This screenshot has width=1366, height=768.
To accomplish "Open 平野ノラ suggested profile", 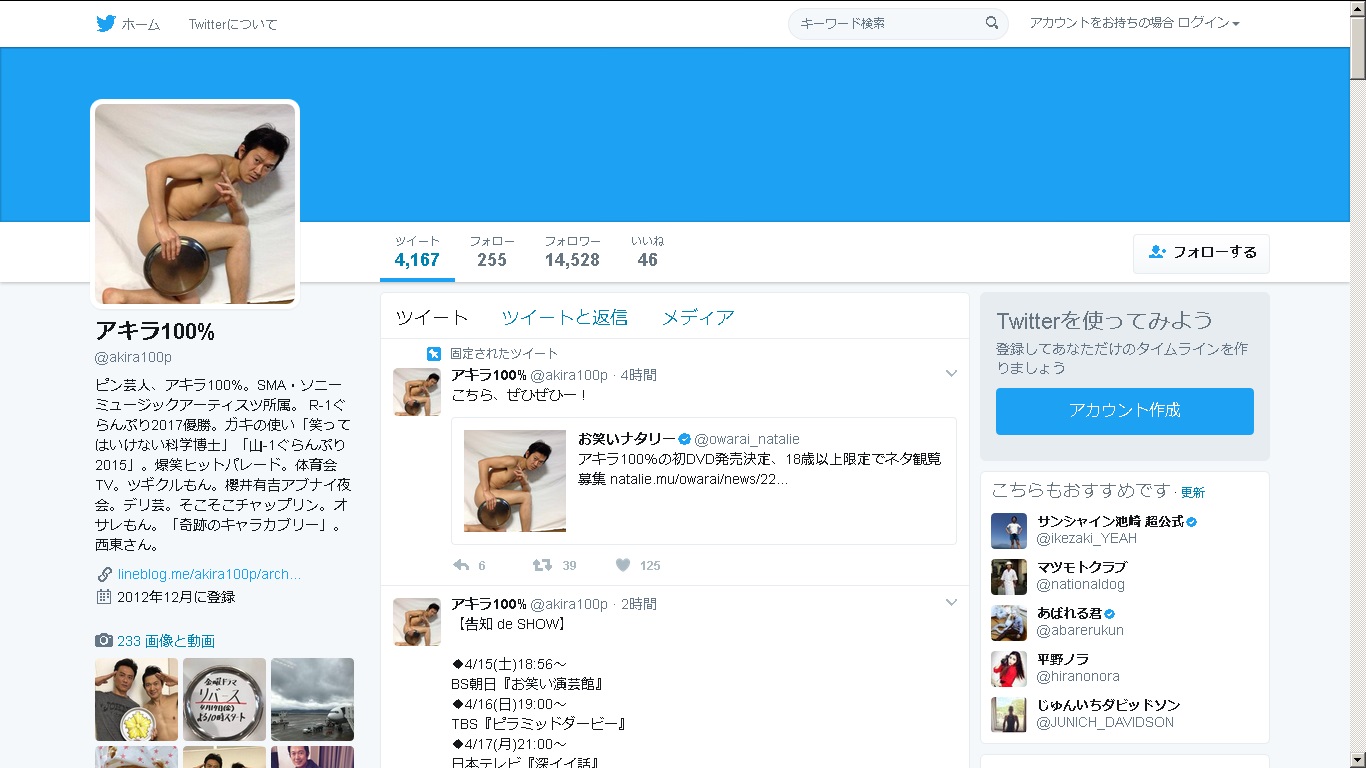I will point(1063,660).
